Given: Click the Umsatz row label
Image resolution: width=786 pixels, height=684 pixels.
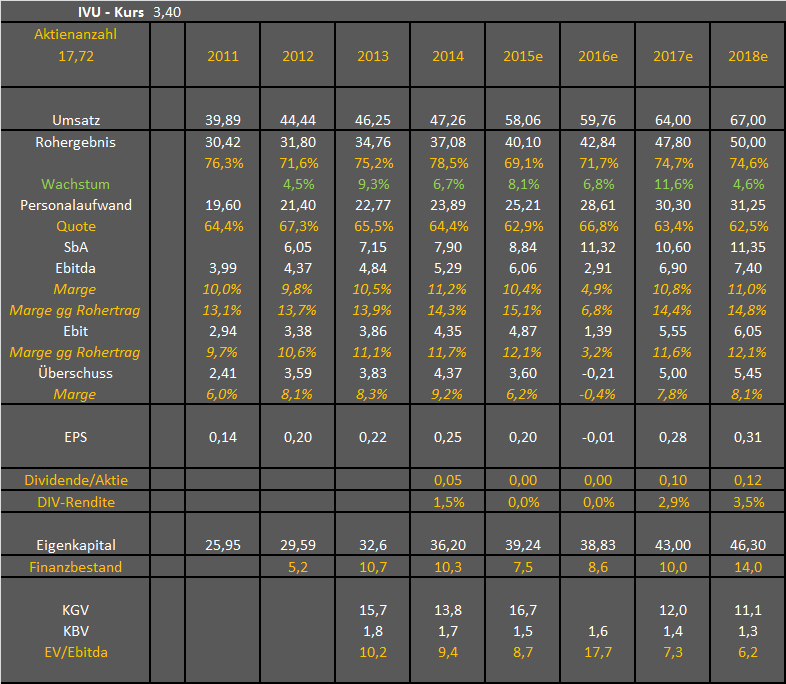Looking at the screenshot, I should (x=76, y=120).
